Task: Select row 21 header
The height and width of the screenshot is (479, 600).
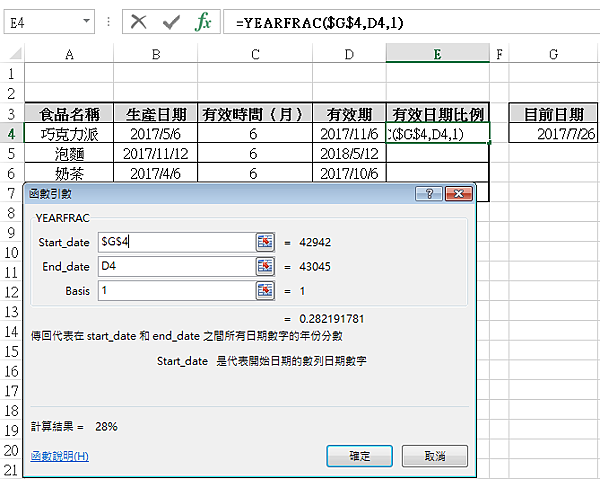Action: pyautogui.click(x=11, y=470)
